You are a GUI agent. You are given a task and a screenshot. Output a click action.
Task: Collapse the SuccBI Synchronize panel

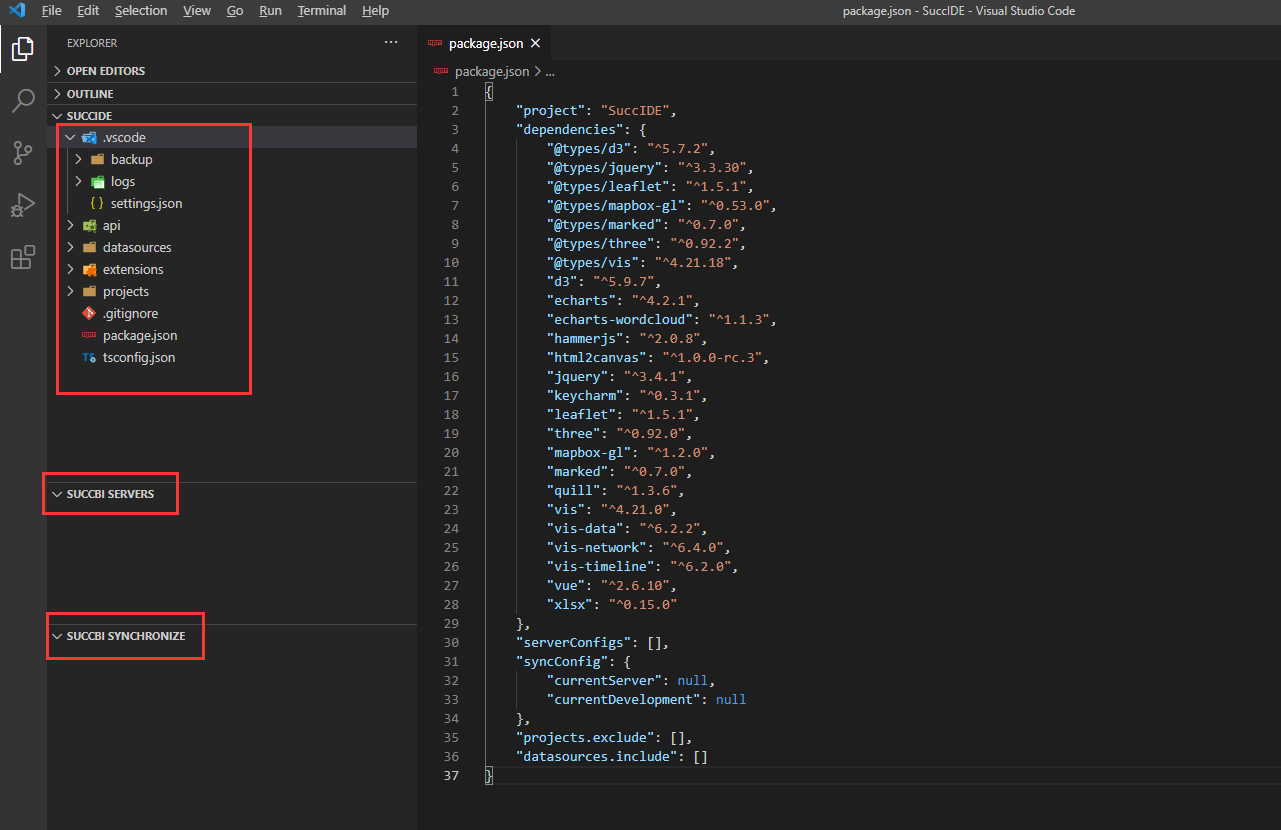[x=125, y=636]
